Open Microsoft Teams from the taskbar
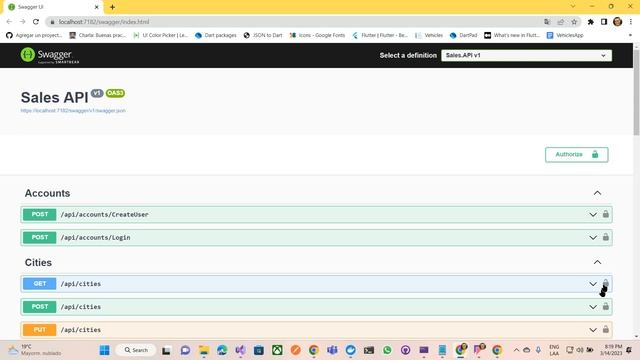Screen dimensions: 640x360 click(332, 350)
